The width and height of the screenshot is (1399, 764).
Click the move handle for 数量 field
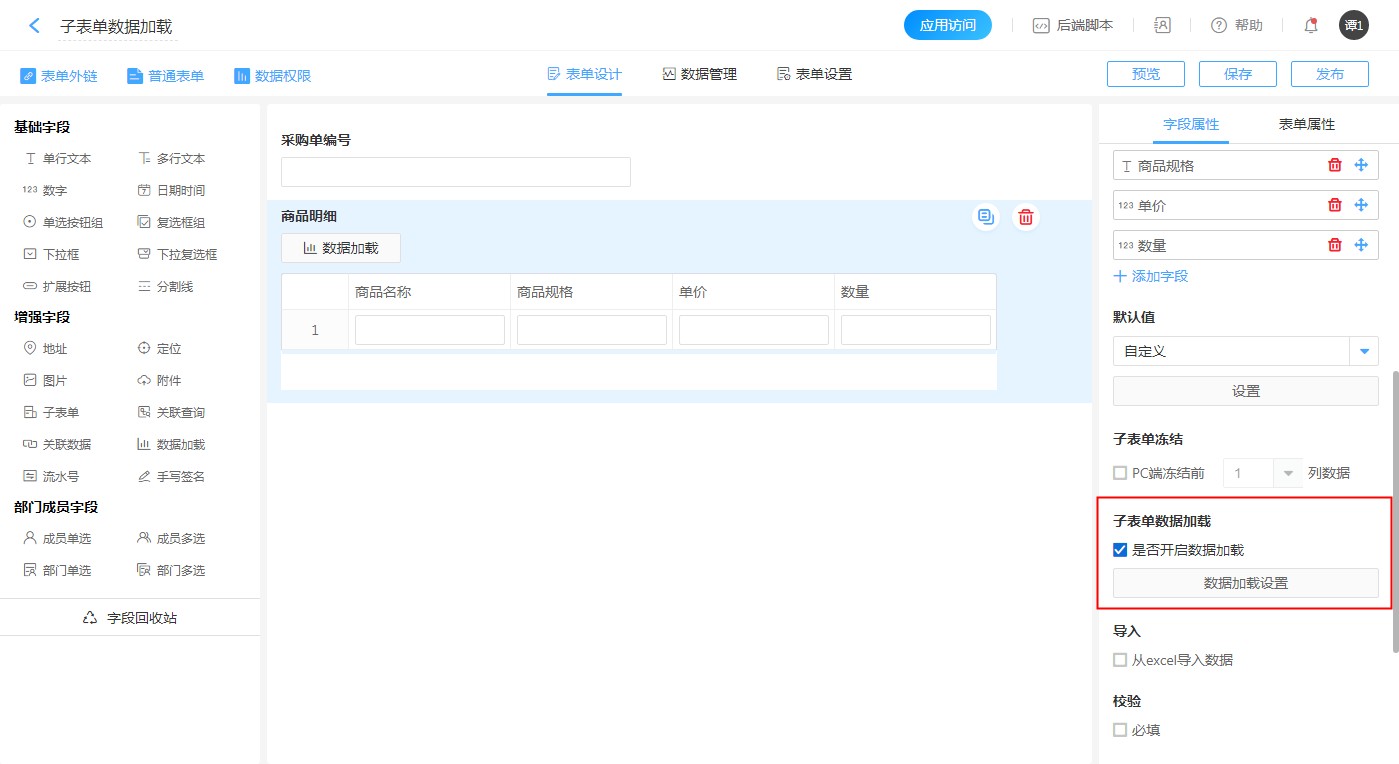click(1360, 245)
